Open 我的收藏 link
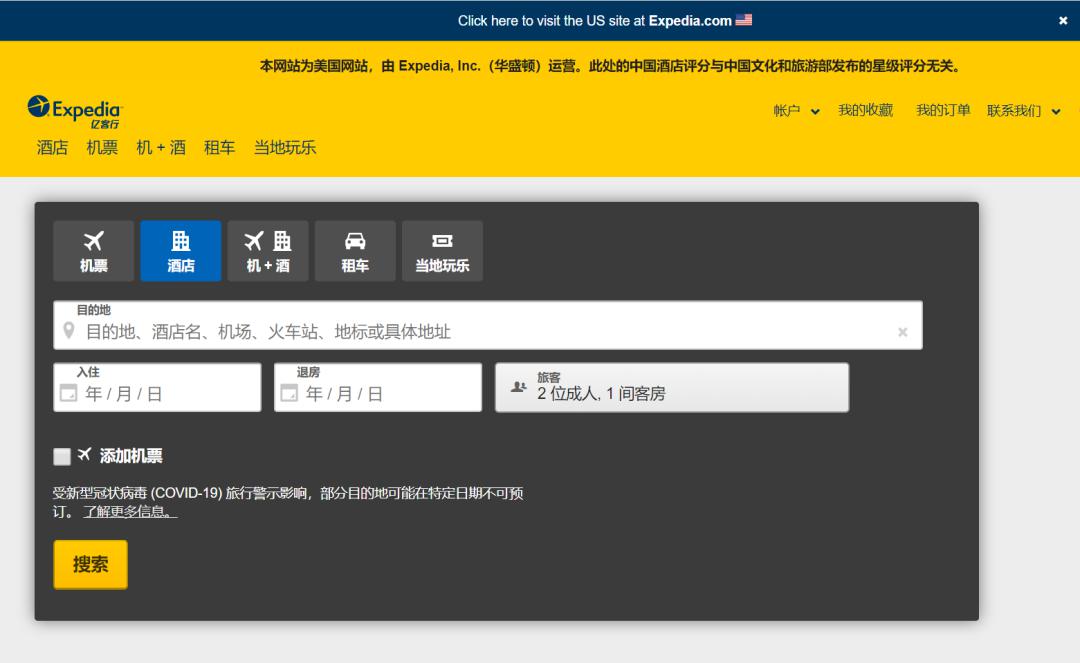 point(865,110)
